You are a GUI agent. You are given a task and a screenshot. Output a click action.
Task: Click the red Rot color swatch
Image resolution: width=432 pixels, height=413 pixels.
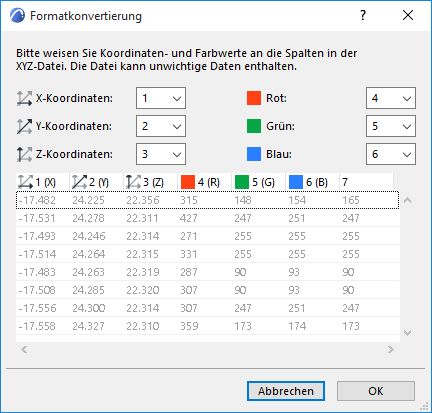click(254, 98)
